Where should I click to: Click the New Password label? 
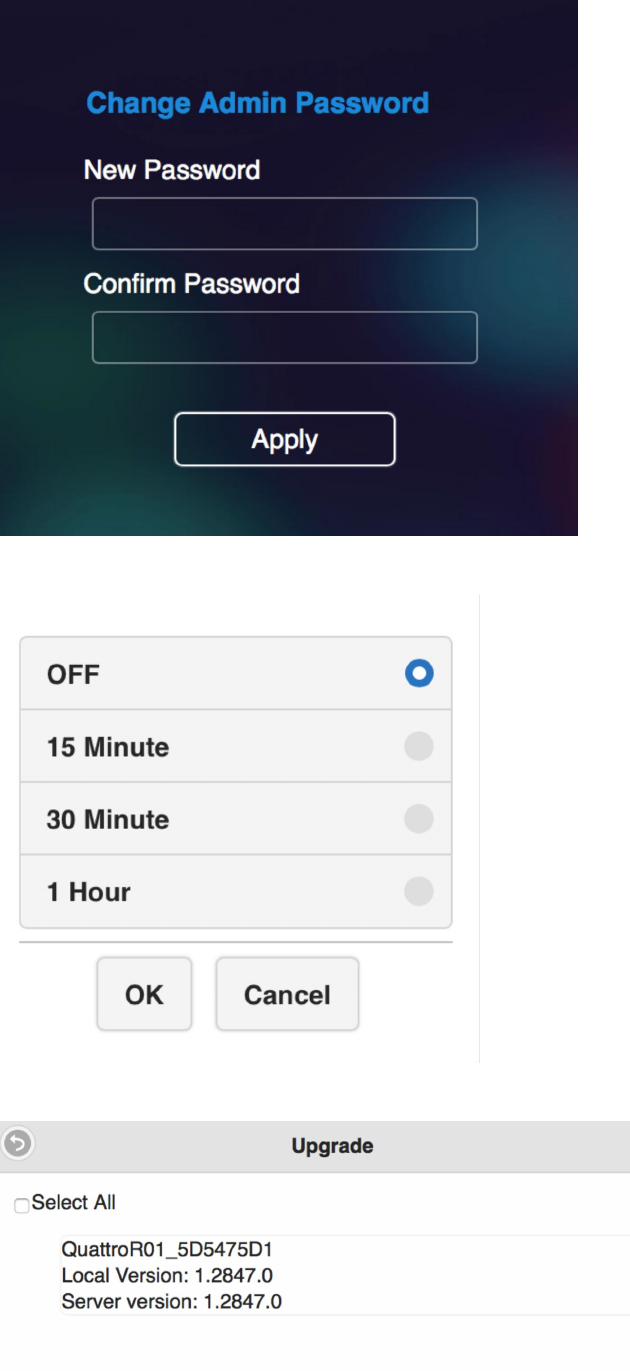click(172, 170)
